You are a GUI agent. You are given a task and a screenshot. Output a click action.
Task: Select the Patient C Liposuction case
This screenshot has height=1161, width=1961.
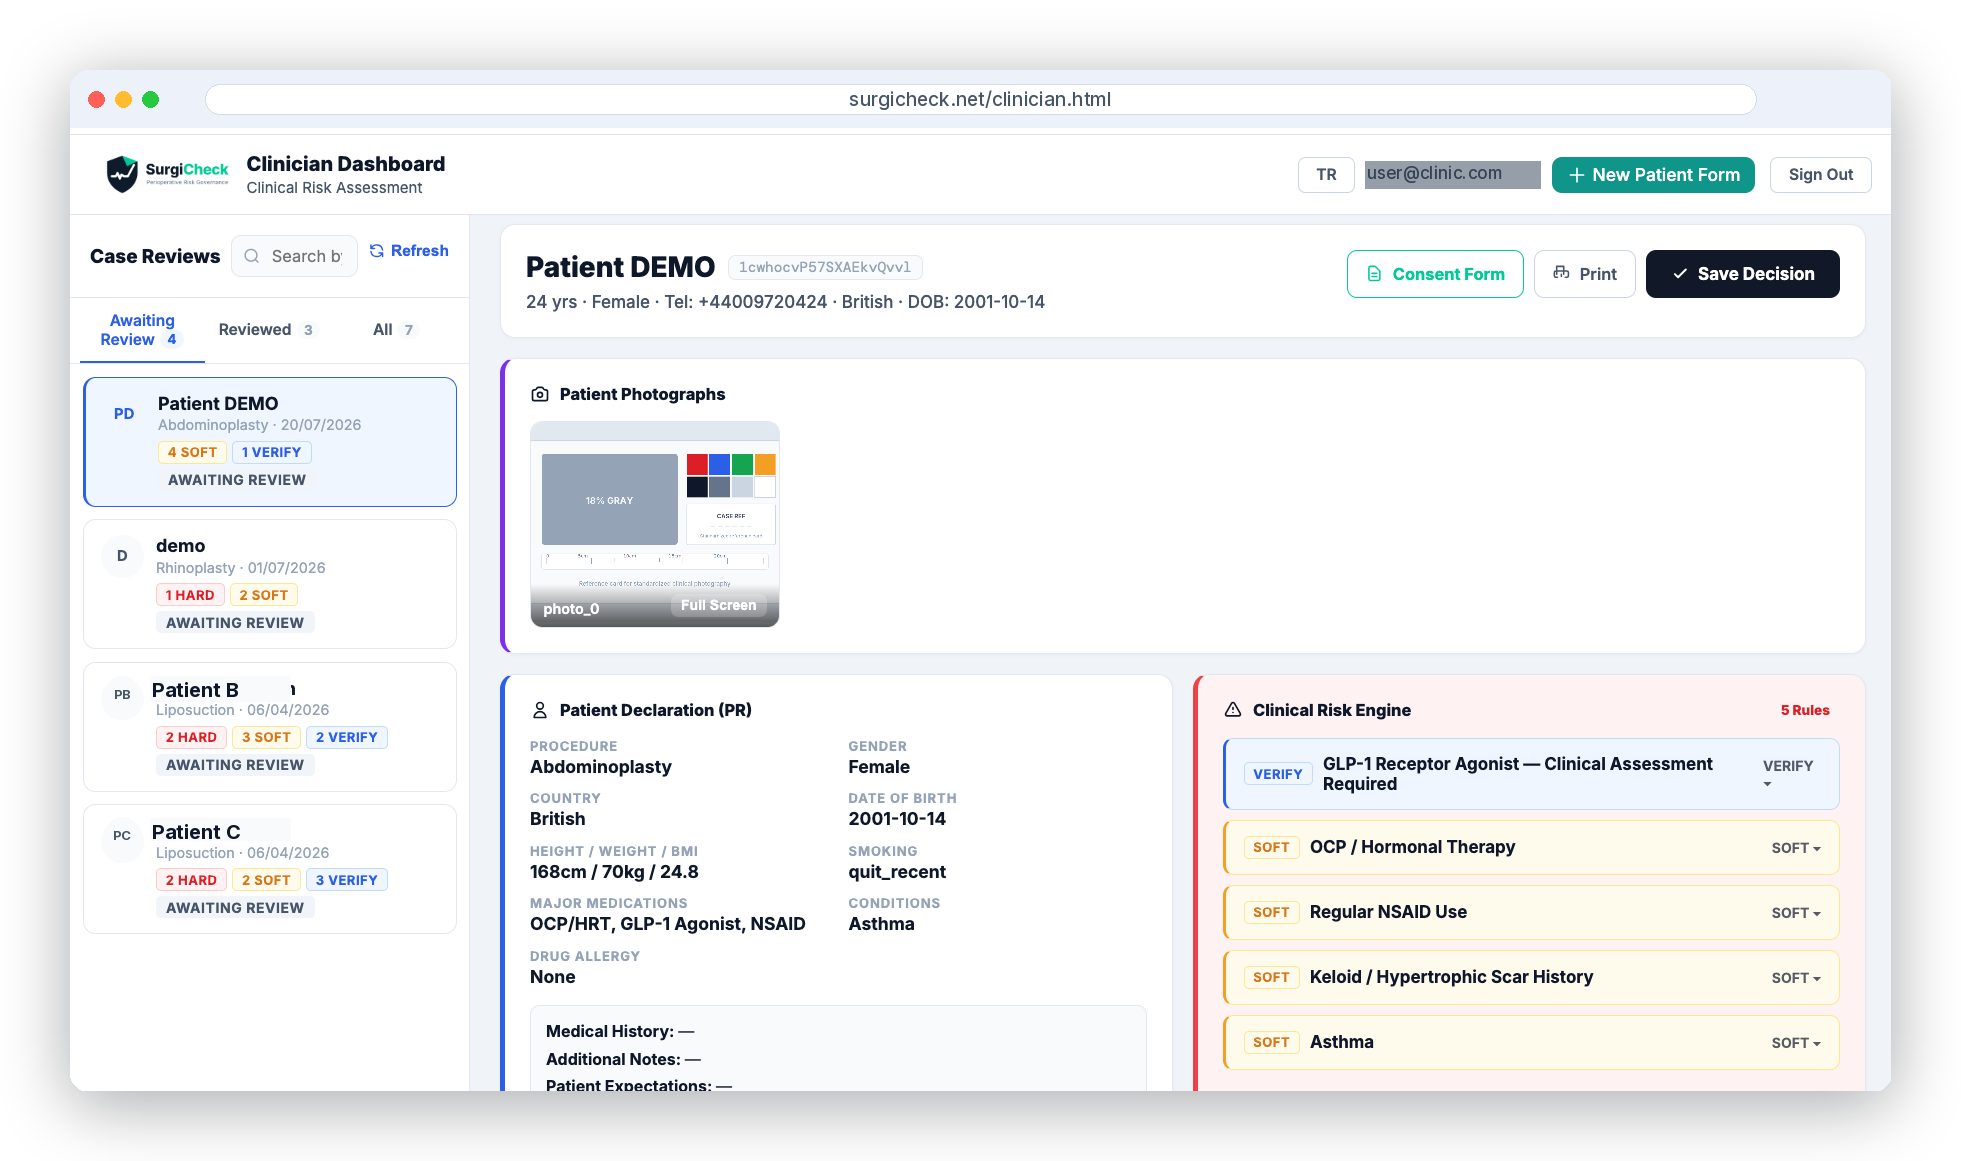point(270,869)
